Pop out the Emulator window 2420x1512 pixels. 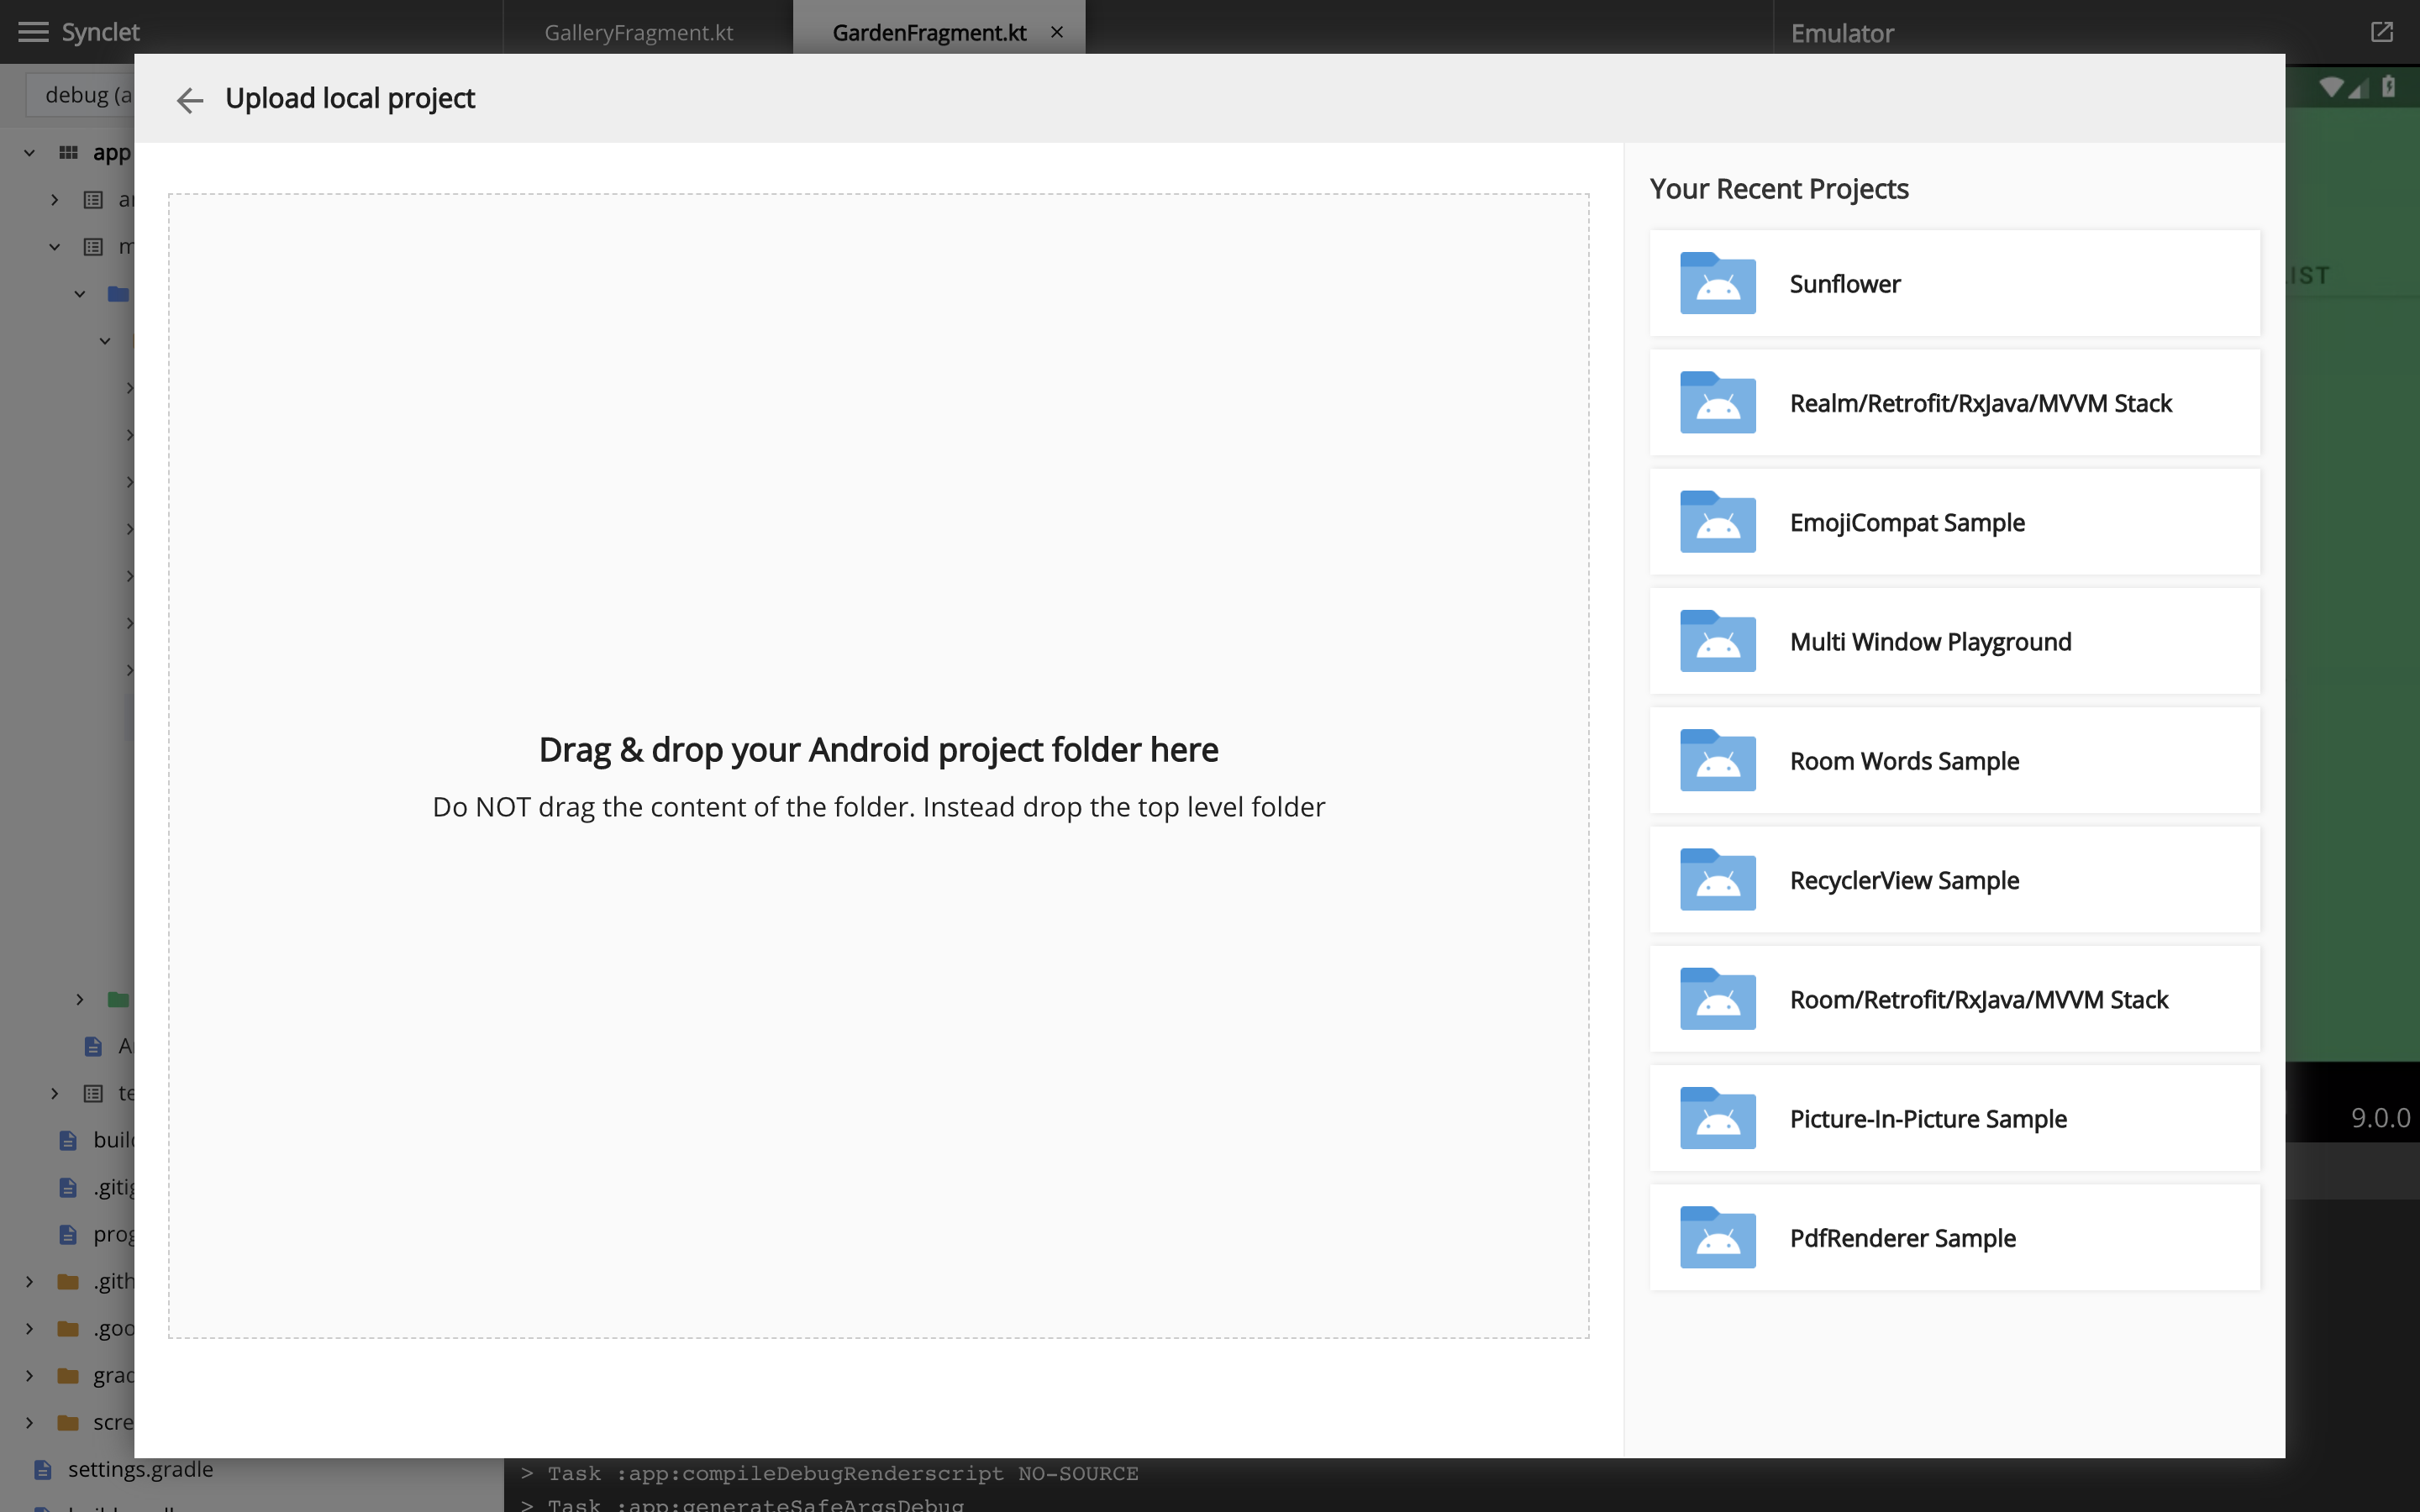click(2381, 32)
